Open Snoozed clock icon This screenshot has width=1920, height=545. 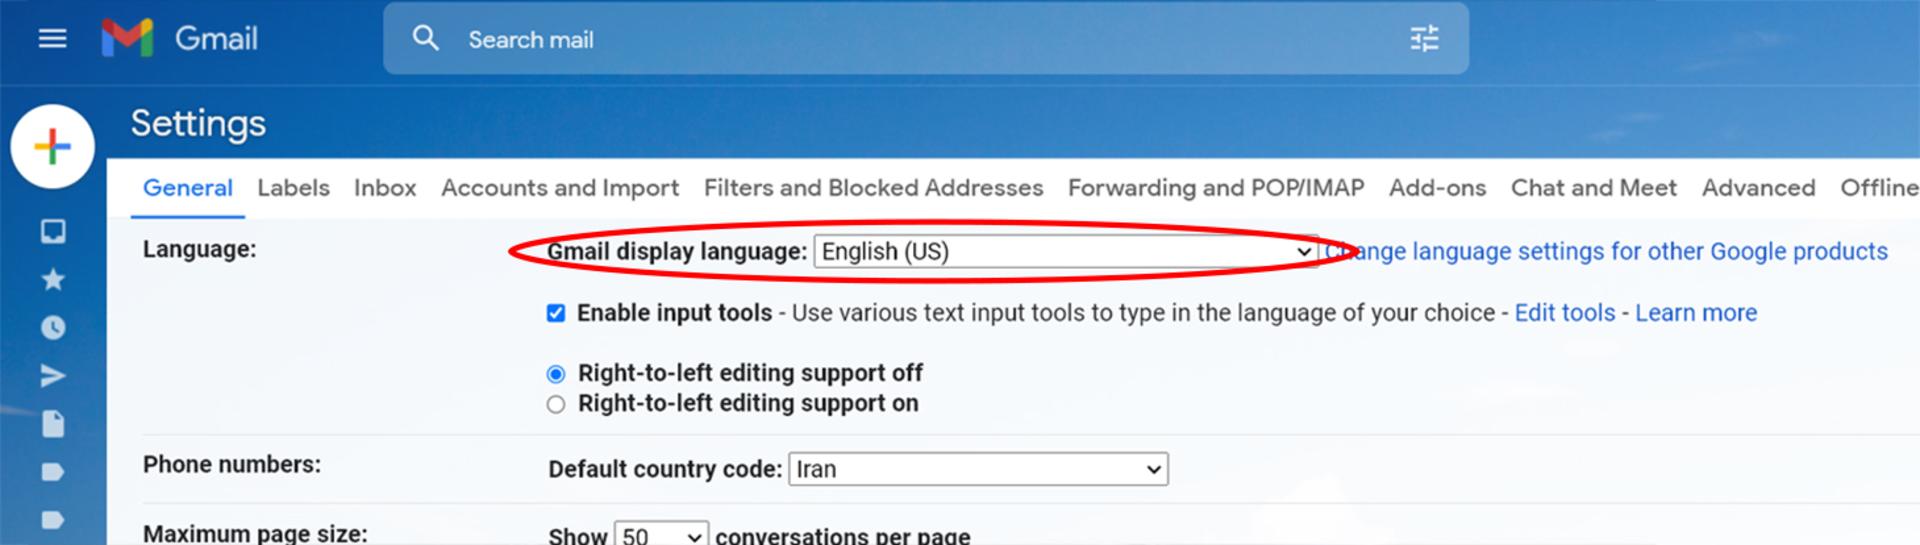[53, 328]
